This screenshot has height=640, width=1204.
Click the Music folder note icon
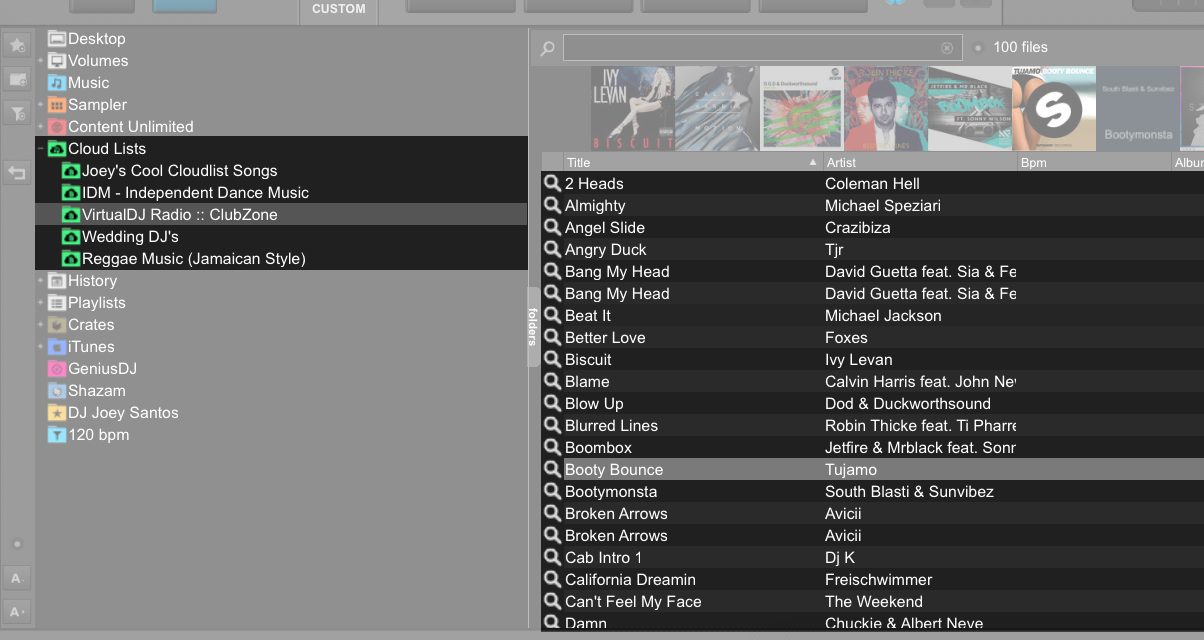coord(57,83)
